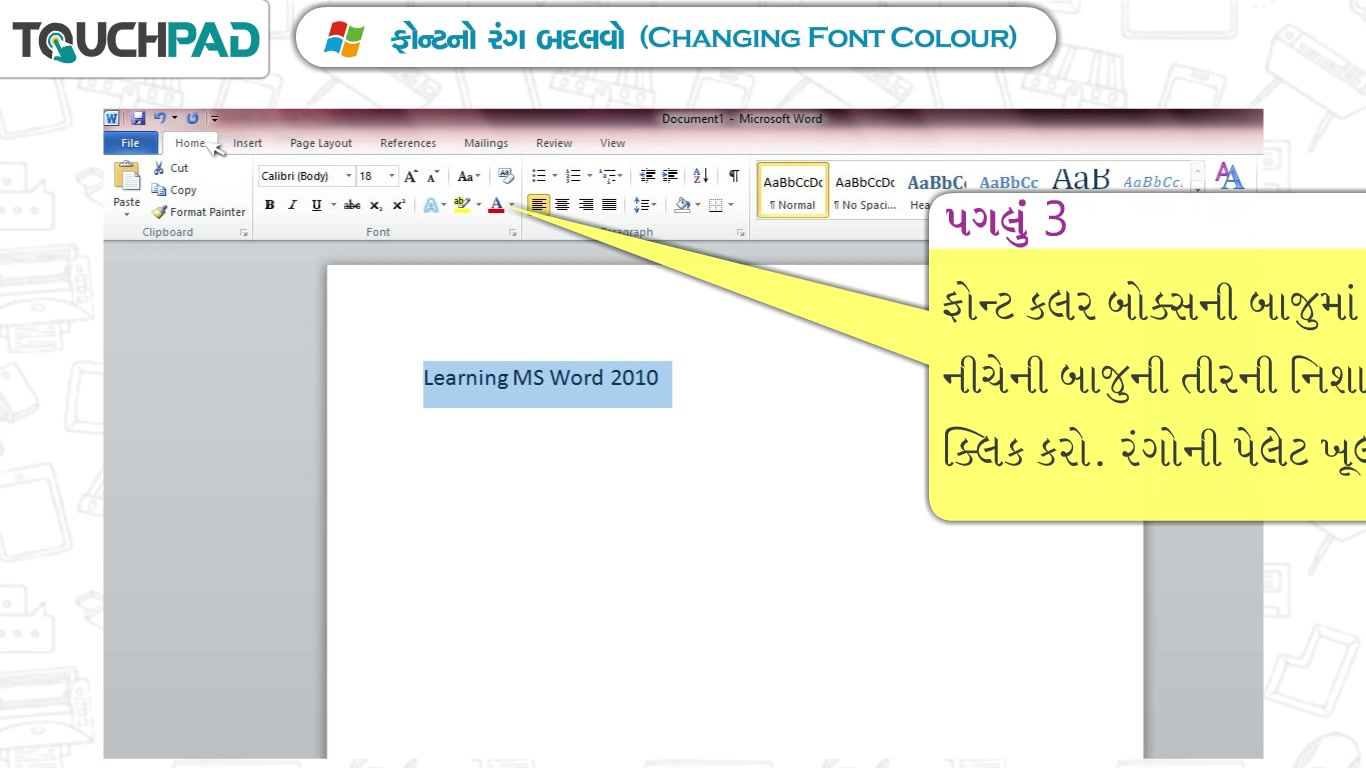This screenshot has width=1366, height=768.
Task: Apply the Heading 2 style thumbnail
Action: tap(1008, 181)
